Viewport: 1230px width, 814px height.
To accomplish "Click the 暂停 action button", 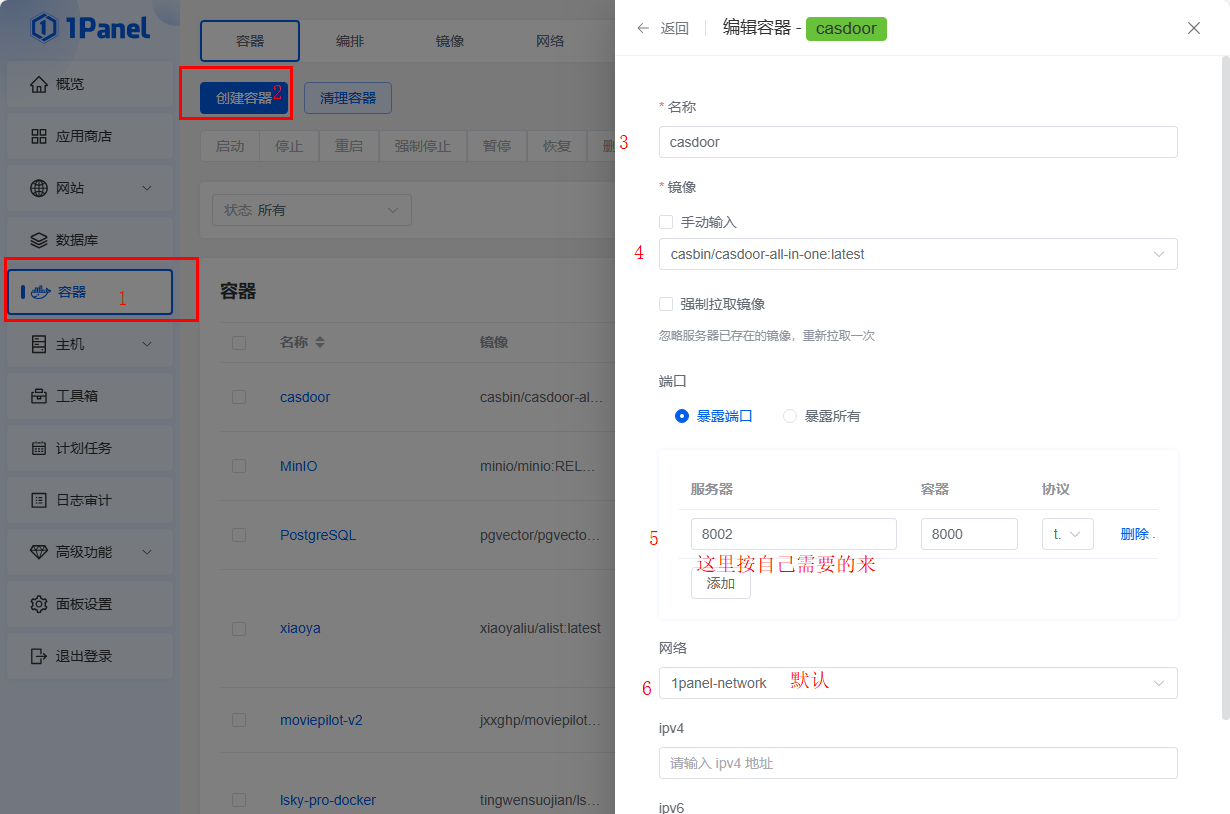I will coord(497,146).
